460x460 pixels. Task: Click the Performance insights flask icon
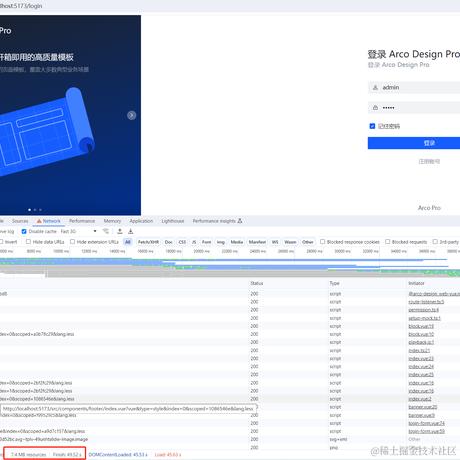240,221
